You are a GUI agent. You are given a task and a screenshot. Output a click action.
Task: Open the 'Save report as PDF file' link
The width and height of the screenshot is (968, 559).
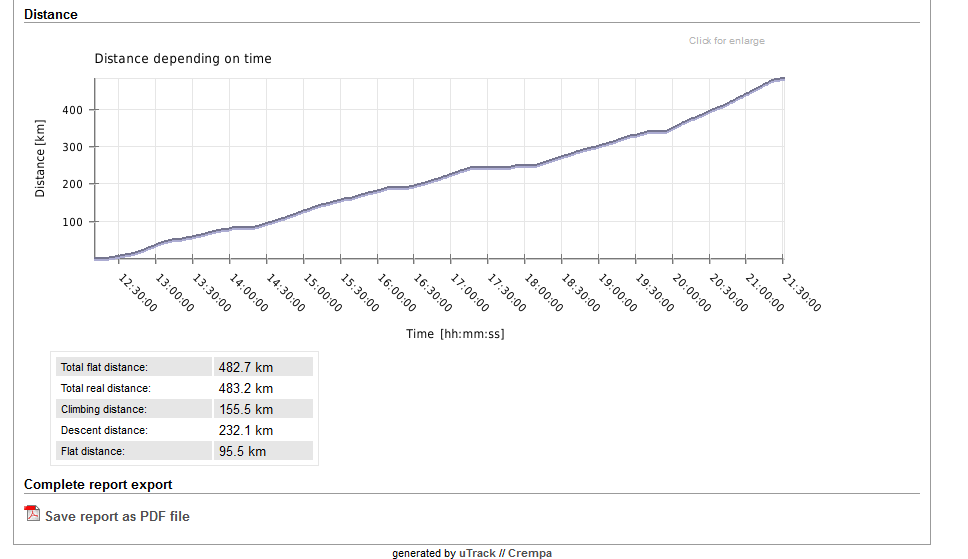coord(117,517)
